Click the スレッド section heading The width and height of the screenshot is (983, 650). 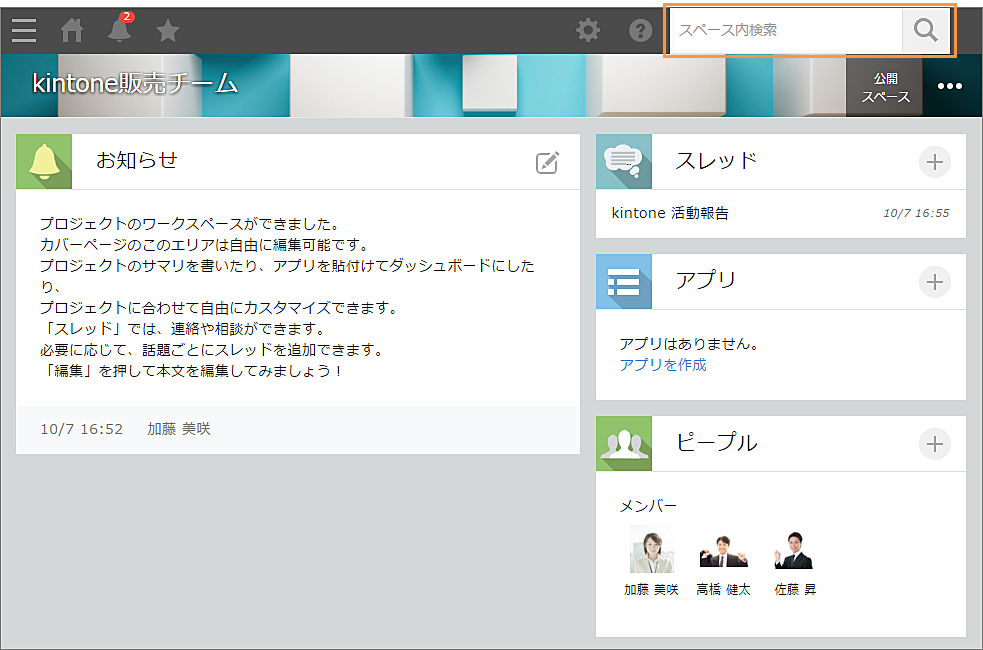tap(716, 161)
